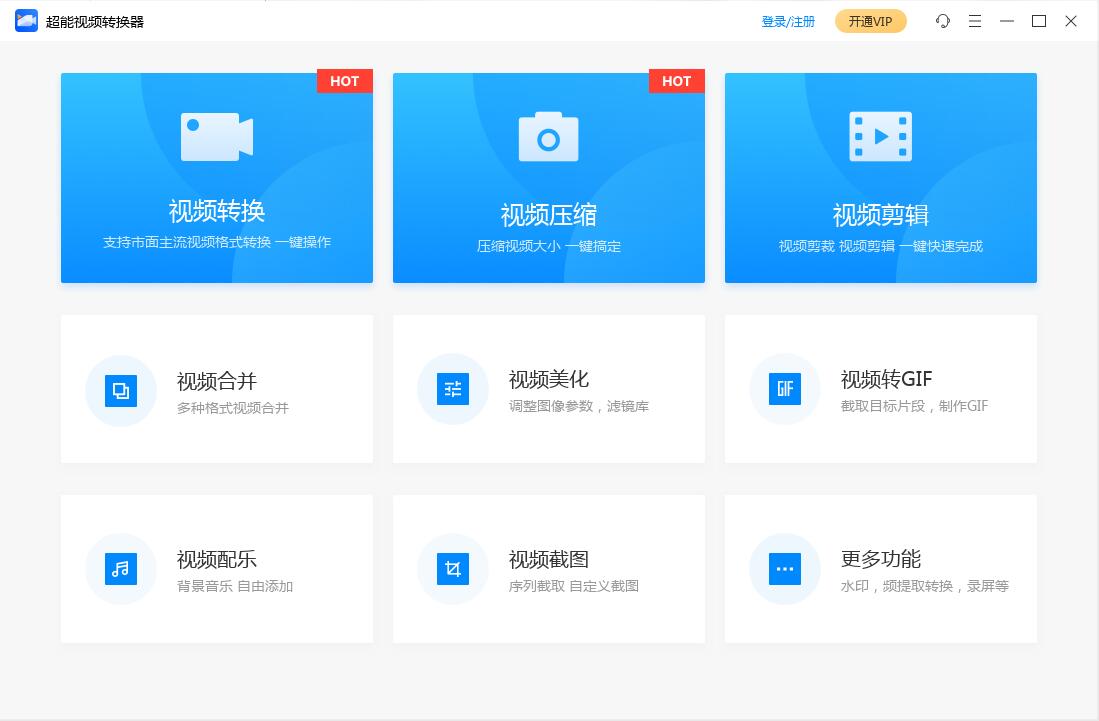Click subtitle 截取目标片段，制作GIF

pos(914,406)
